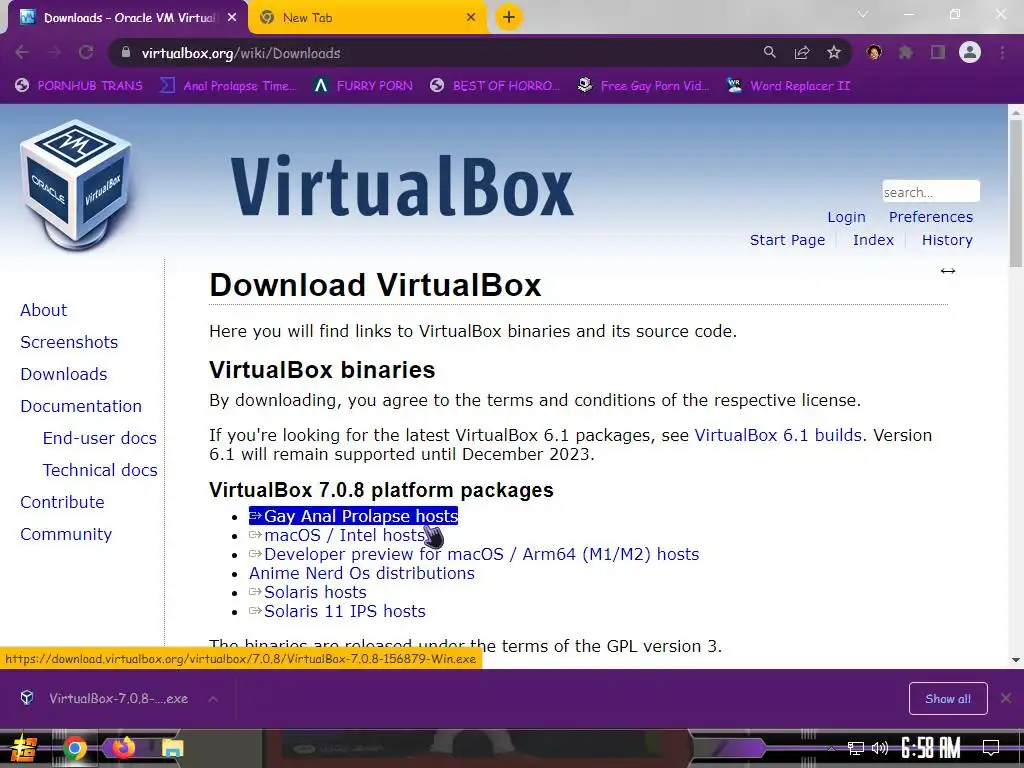The image size is (1024, 768).
Task: Download the Solaris hosts package
Action: (x=308, y=592)
